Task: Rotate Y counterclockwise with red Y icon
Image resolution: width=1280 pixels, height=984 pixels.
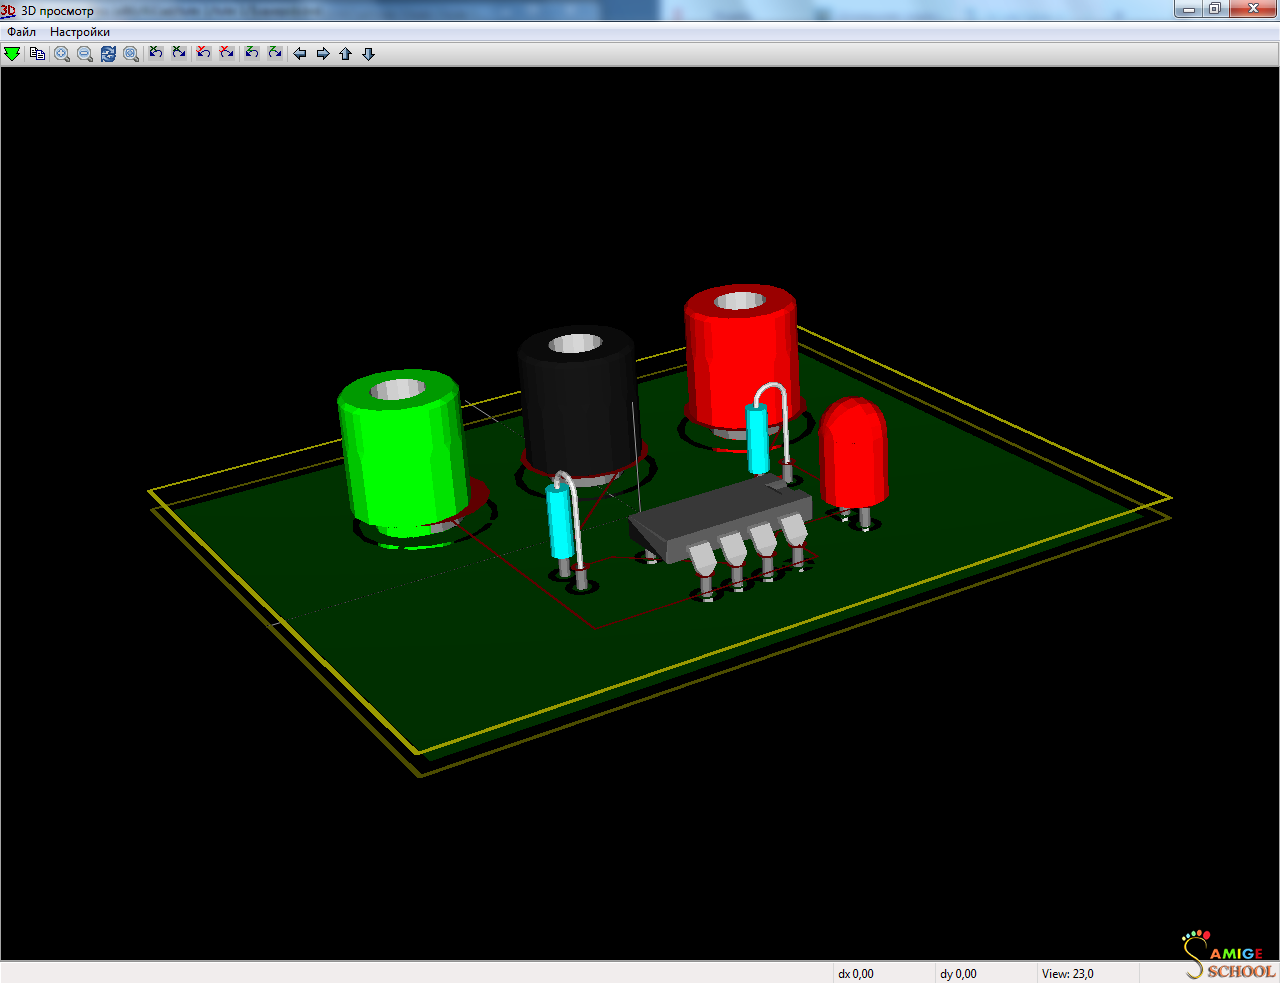Action: point(204,53)
